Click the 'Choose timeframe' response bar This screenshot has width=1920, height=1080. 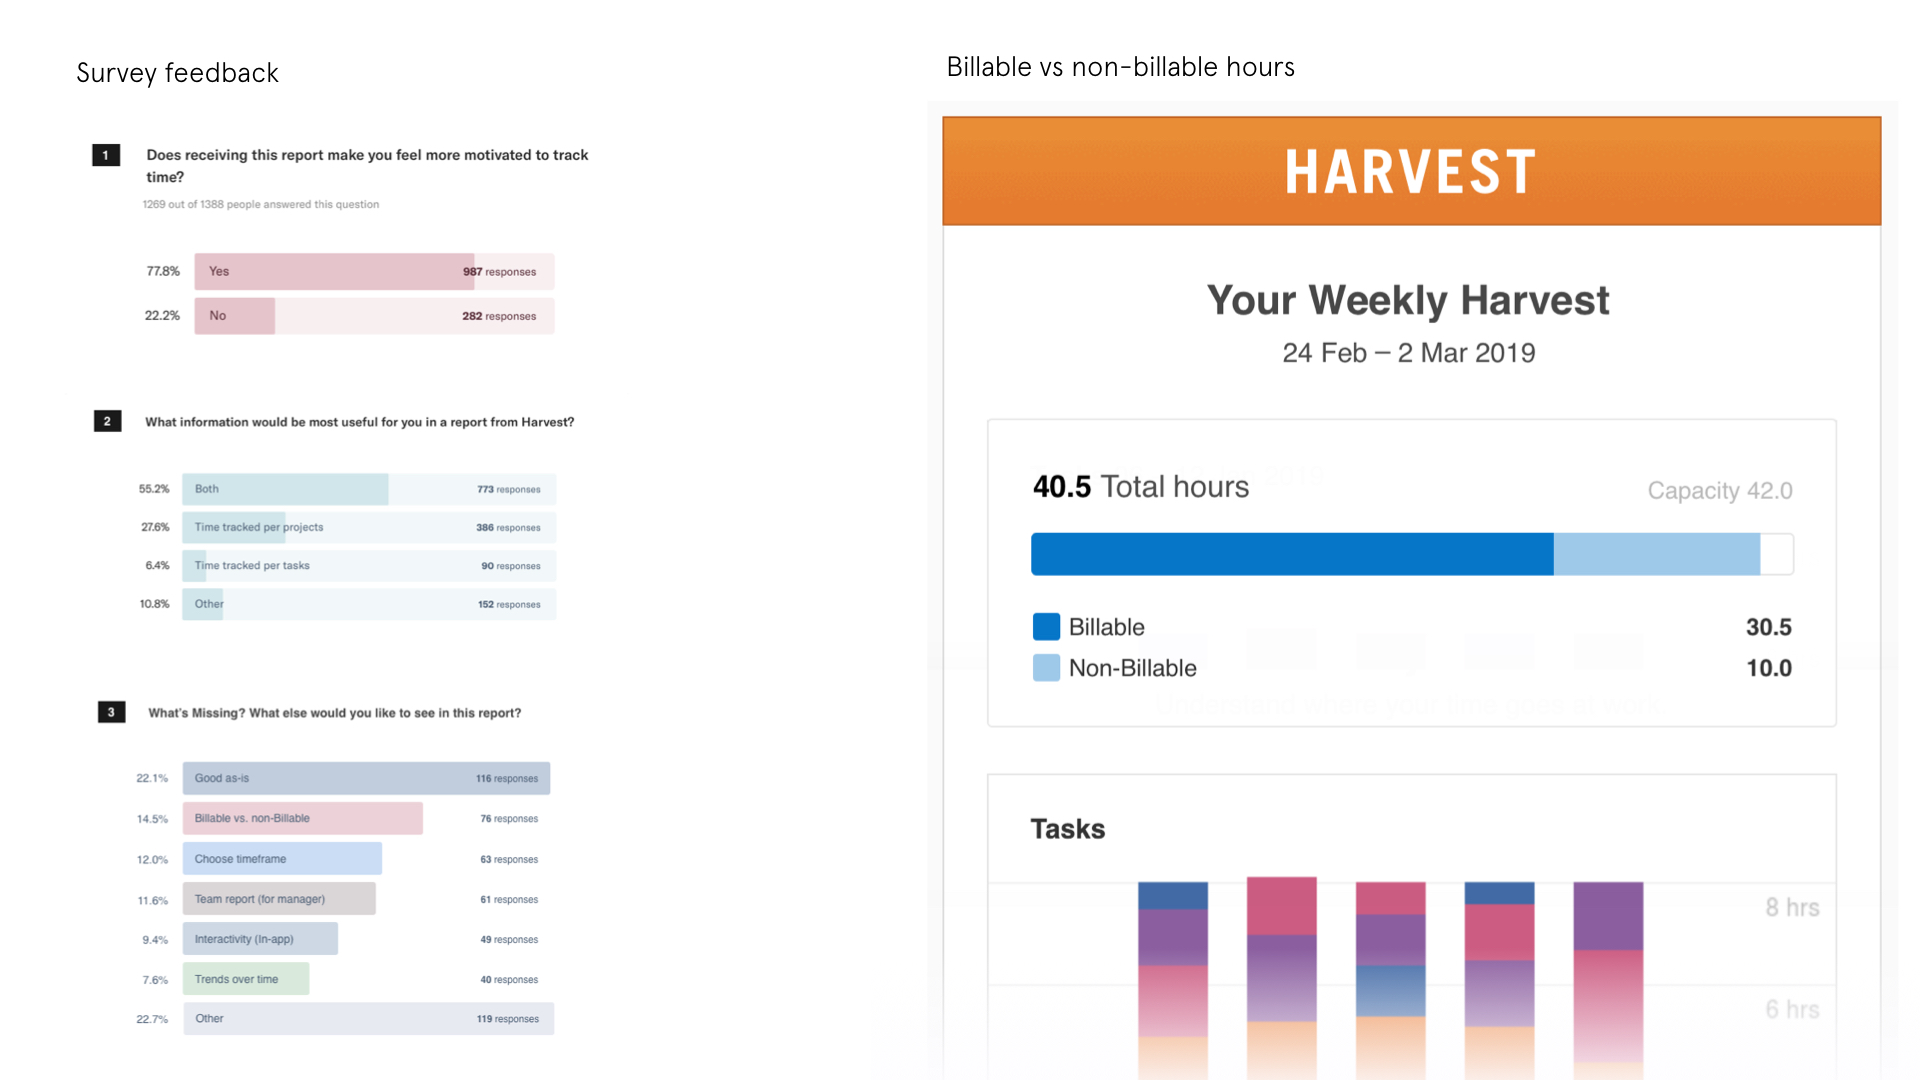tap(282, 859)
